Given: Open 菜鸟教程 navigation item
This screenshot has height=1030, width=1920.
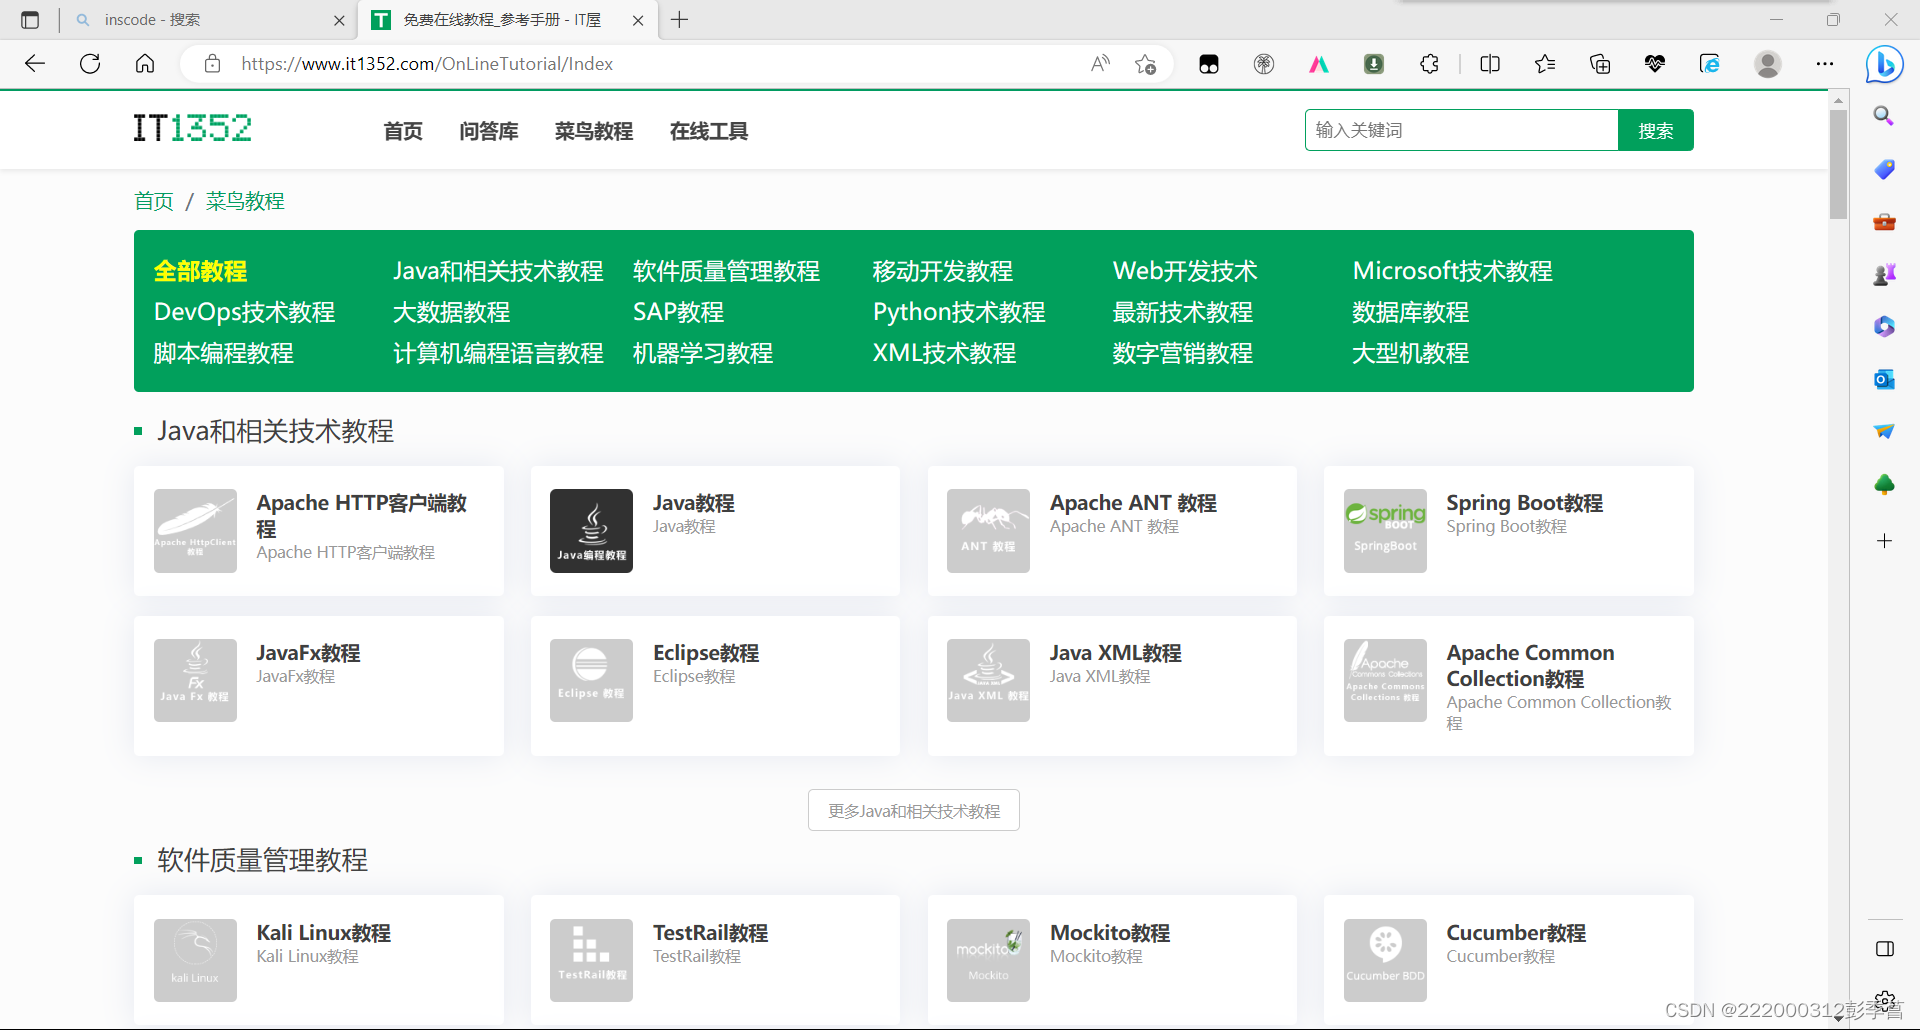Looking at the screenshot, I should pyautogui.click(x=594, y=131).
